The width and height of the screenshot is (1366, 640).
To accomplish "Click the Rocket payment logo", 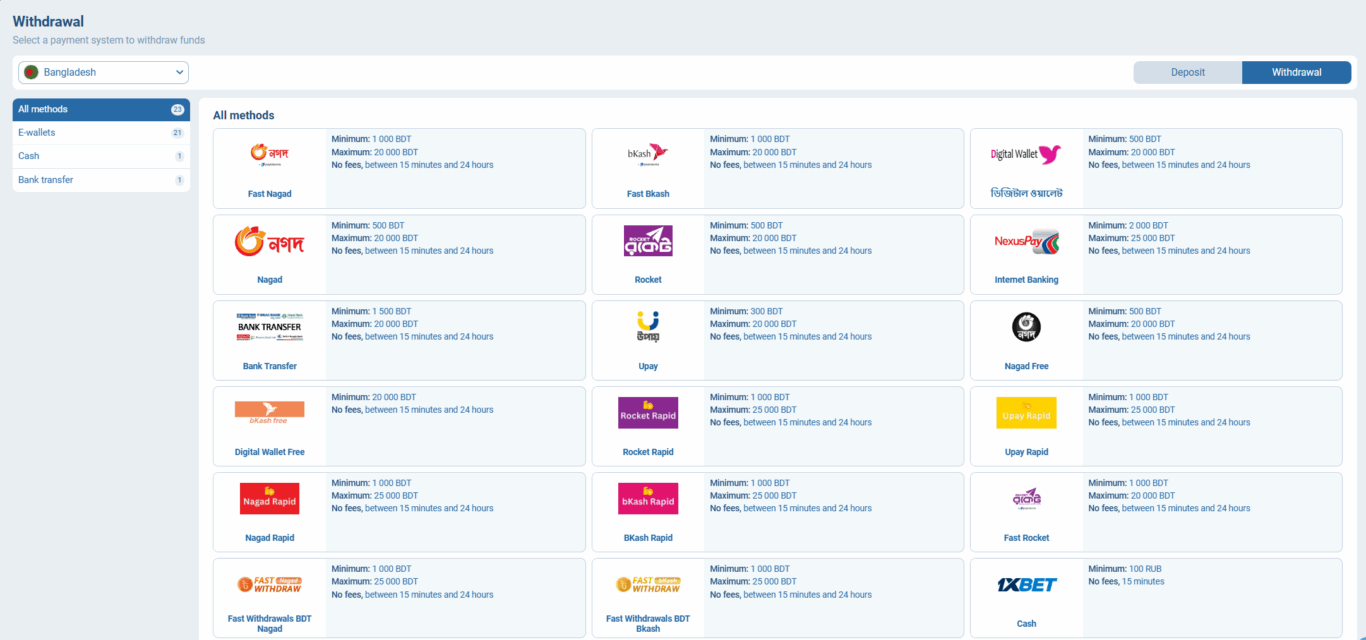I will pos(647,241).
